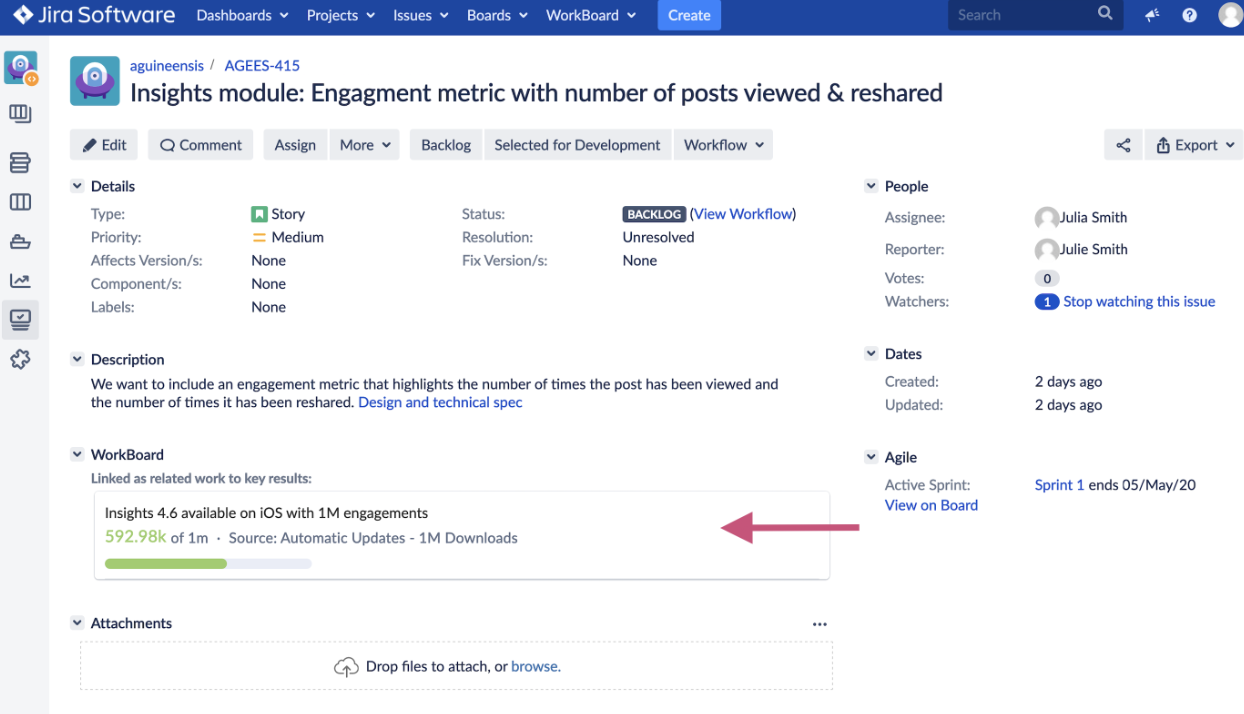
Task: Open the WorkBoard menu
Action: (591, 15)
